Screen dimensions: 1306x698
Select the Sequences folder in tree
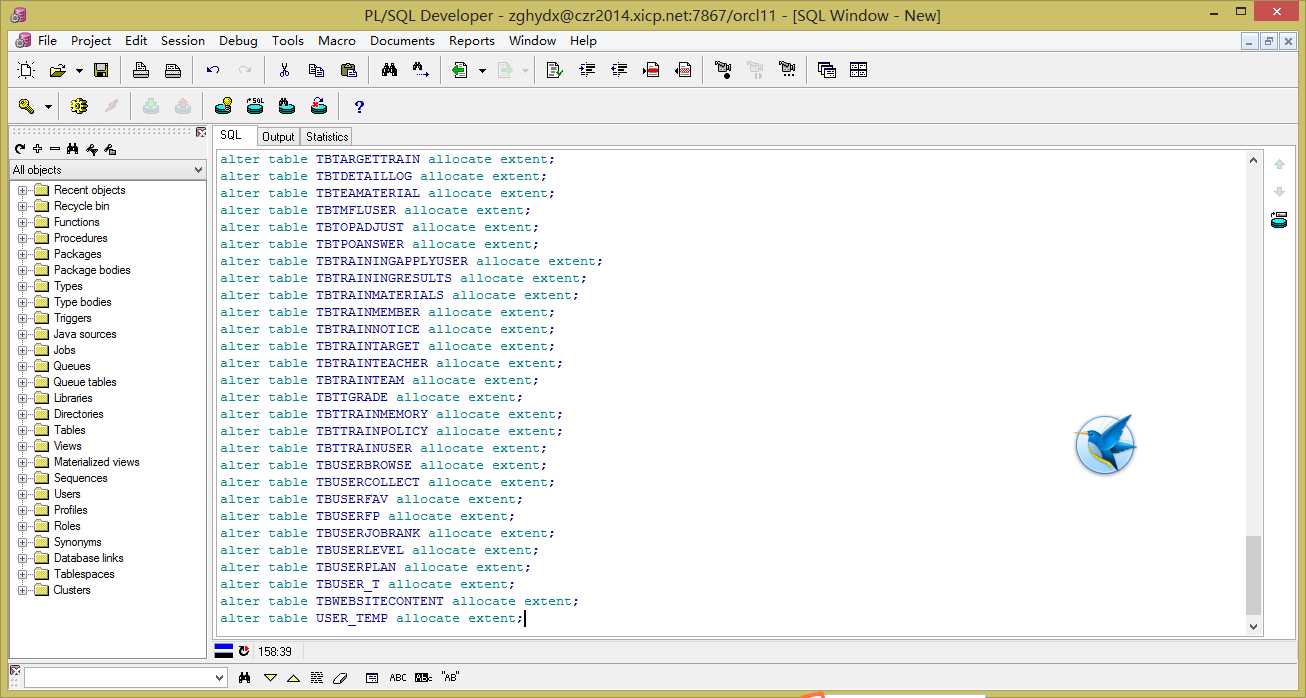(81, 478)
